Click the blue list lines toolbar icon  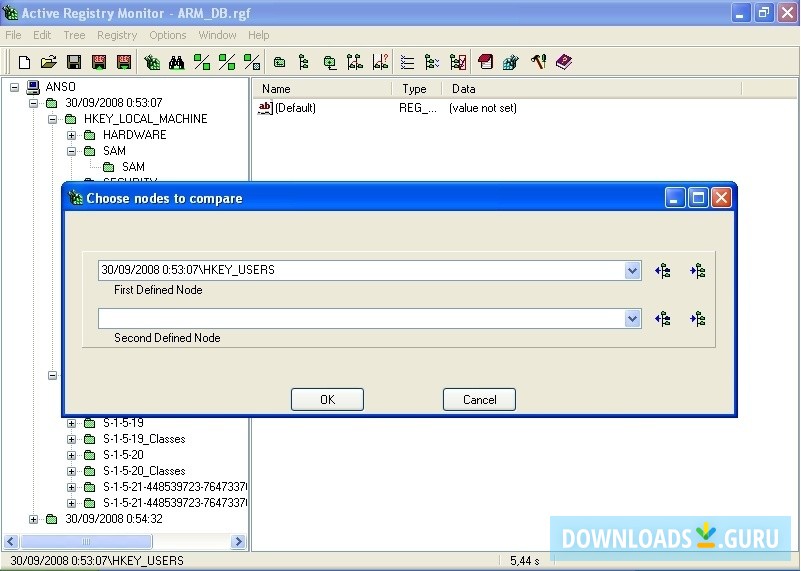(x=407, y=62)
